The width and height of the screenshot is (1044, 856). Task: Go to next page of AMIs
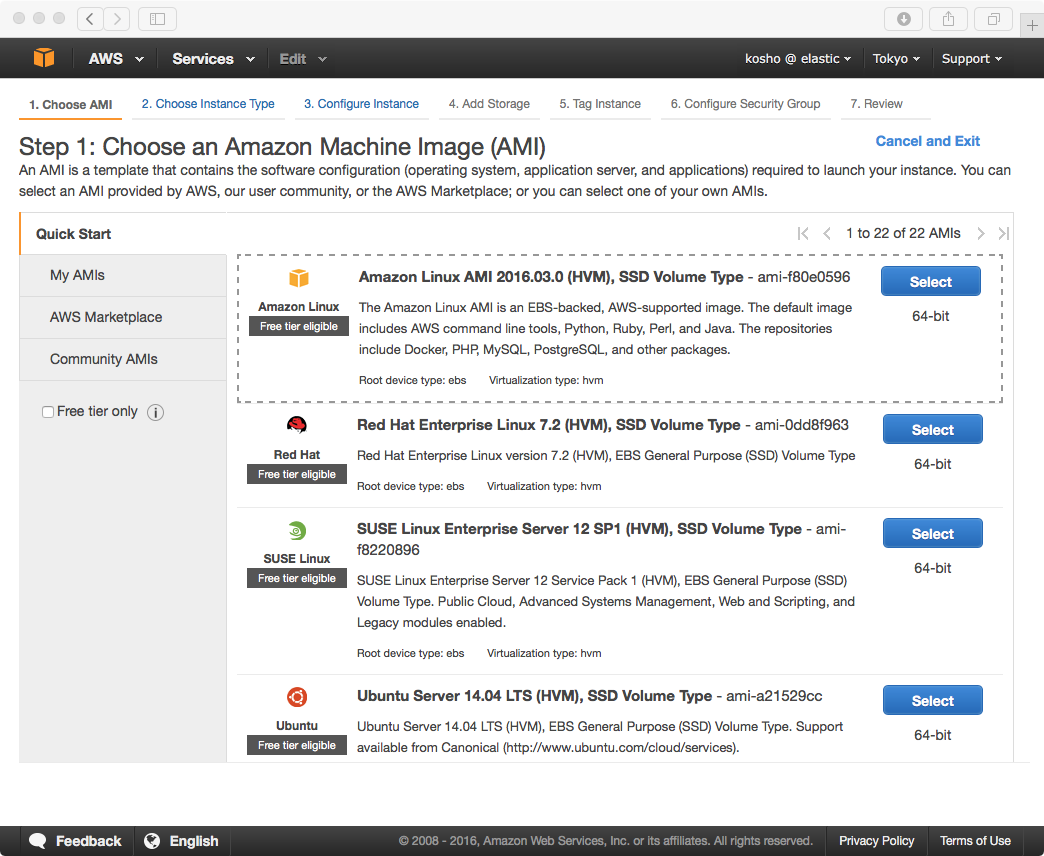981,233
